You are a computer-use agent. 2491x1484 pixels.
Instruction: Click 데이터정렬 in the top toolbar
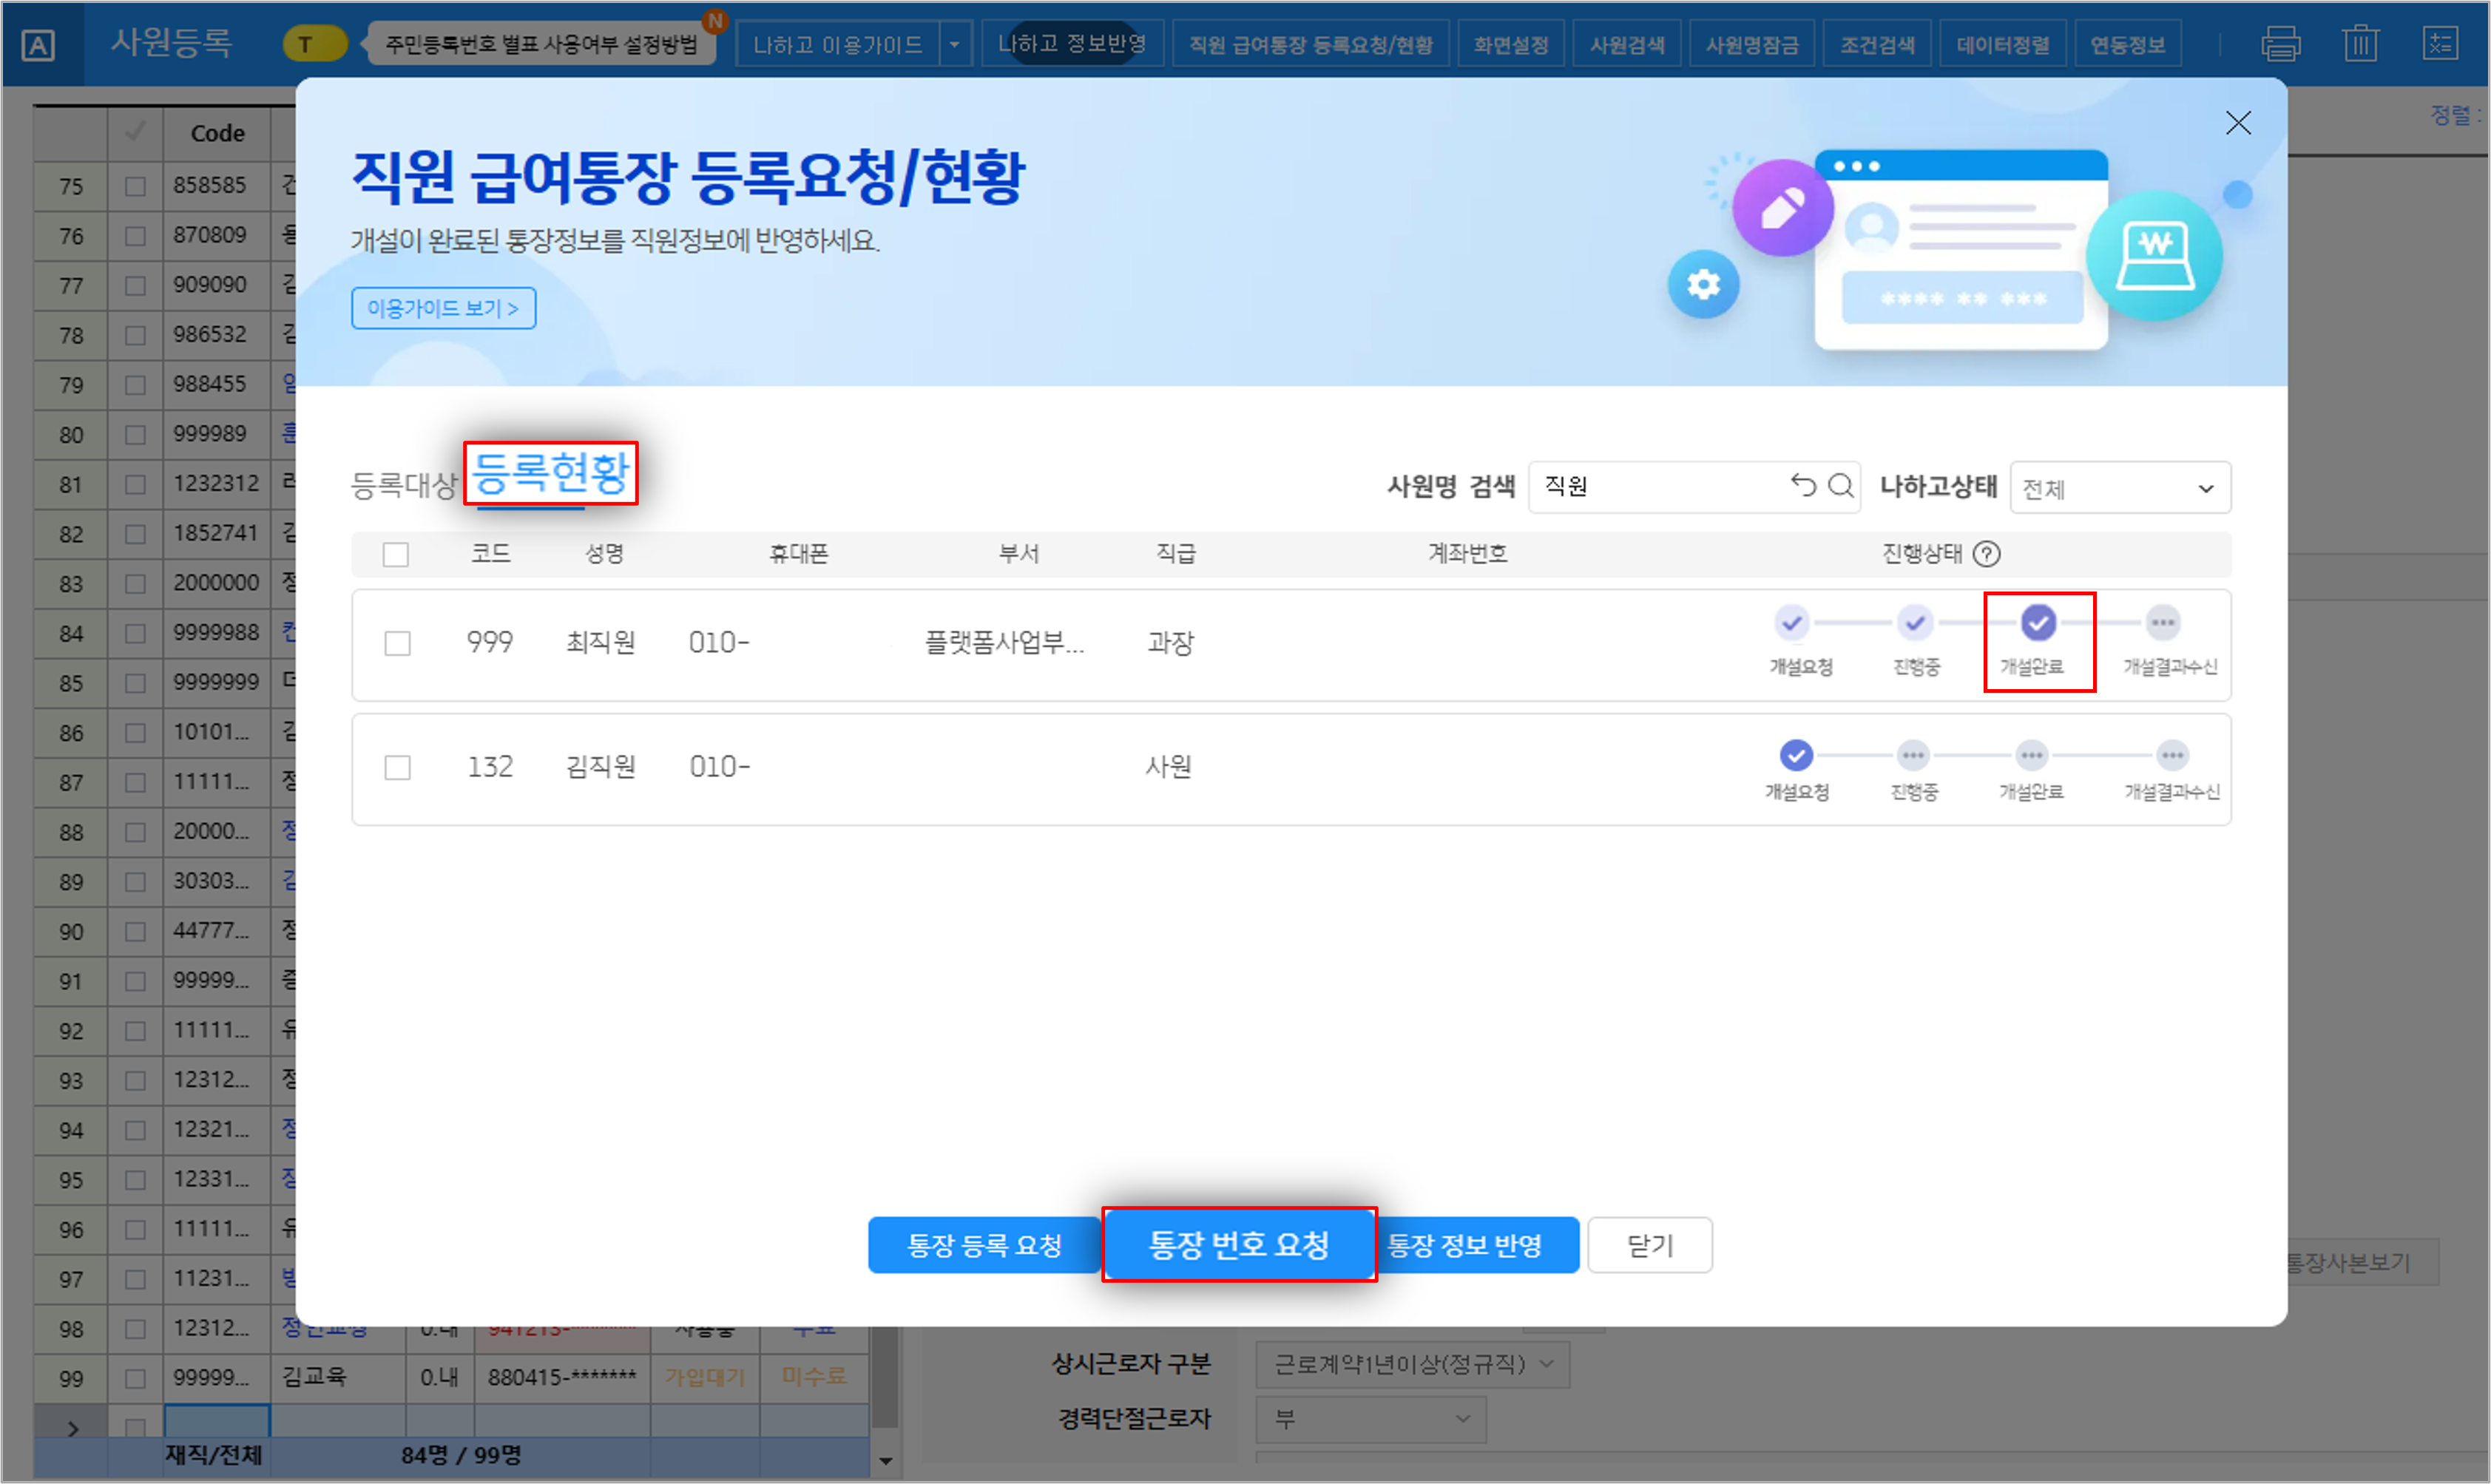[x=2002, y=44]
